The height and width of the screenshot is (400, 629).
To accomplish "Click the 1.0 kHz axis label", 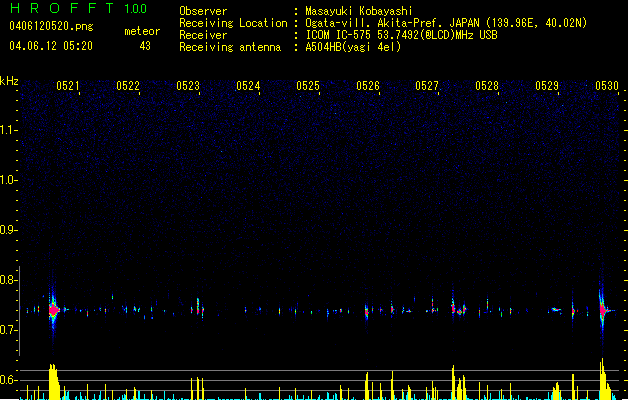I will coord(9,180).
